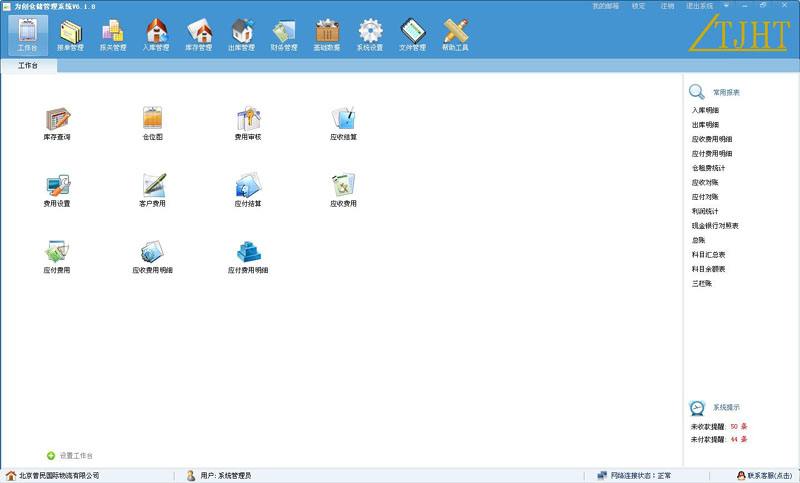Open 入库管理 house icon
Screen dimensions: 800x483
[x=156, y=34]
